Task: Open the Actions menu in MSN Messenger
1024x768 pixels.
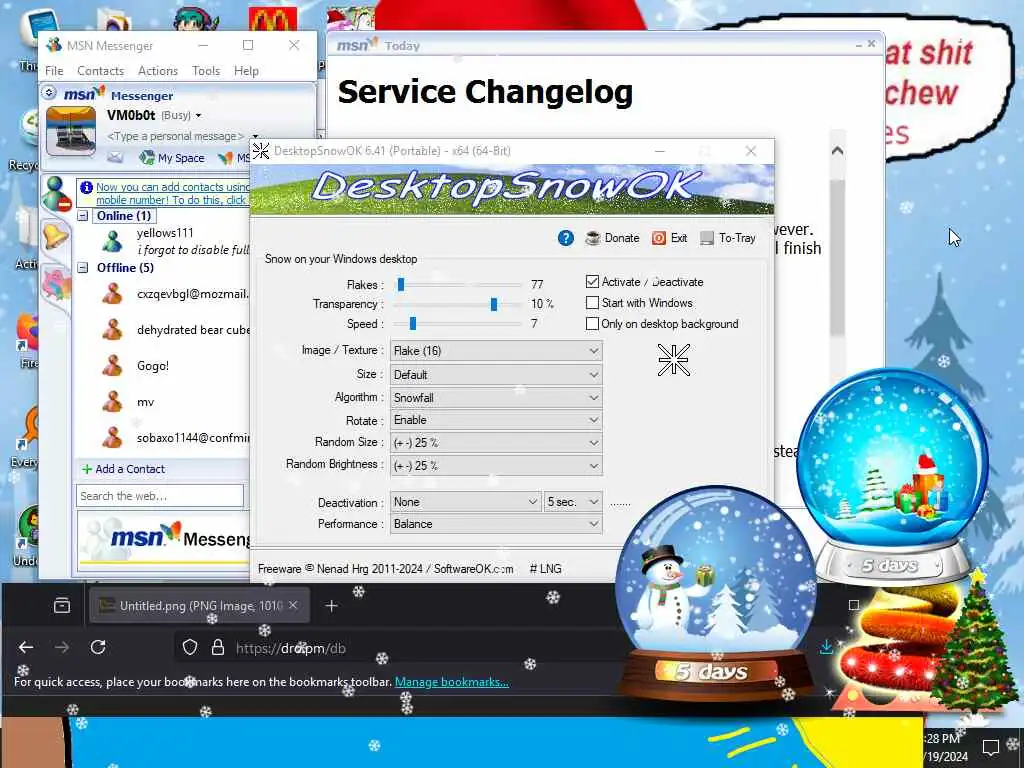Action: coord(157,71)
